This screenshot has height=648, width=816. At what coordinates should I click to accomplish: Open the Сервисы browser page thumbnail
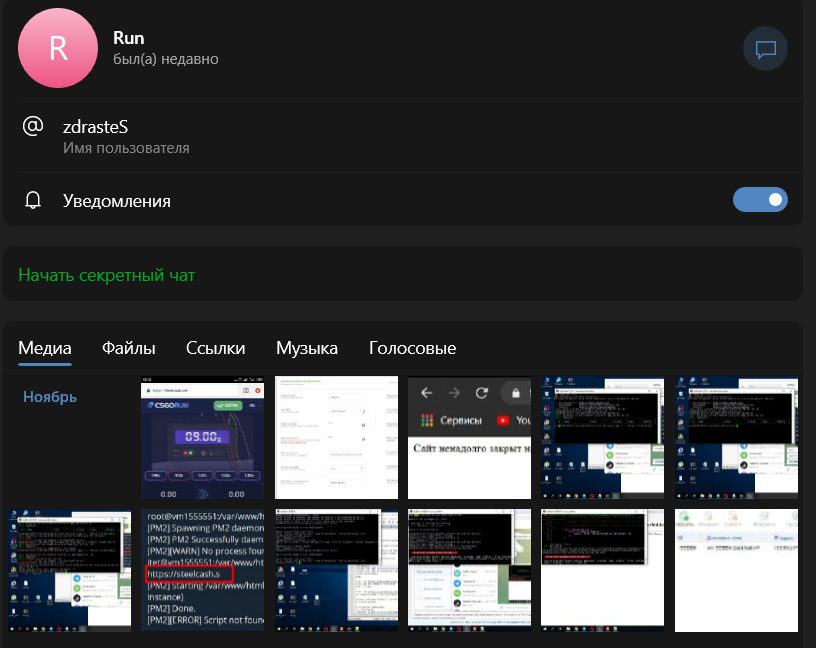click(469, 438)
